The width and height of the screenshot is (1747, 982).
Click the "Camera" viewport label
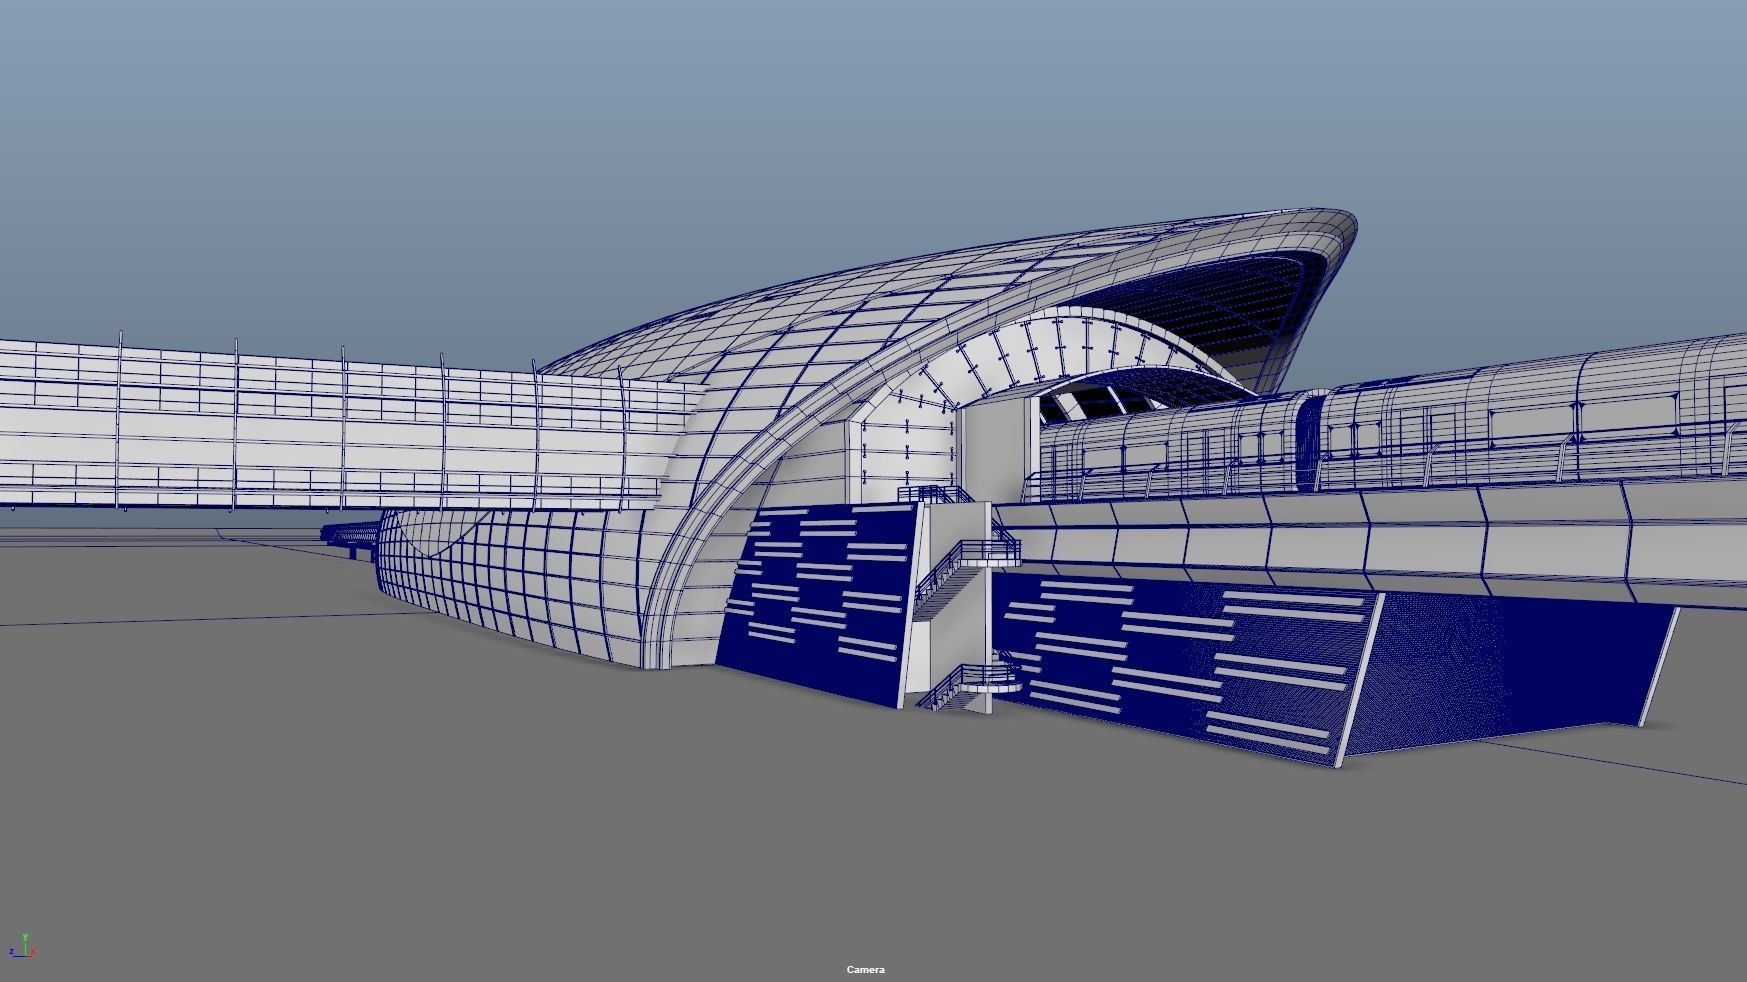click(x=866, y=969)
